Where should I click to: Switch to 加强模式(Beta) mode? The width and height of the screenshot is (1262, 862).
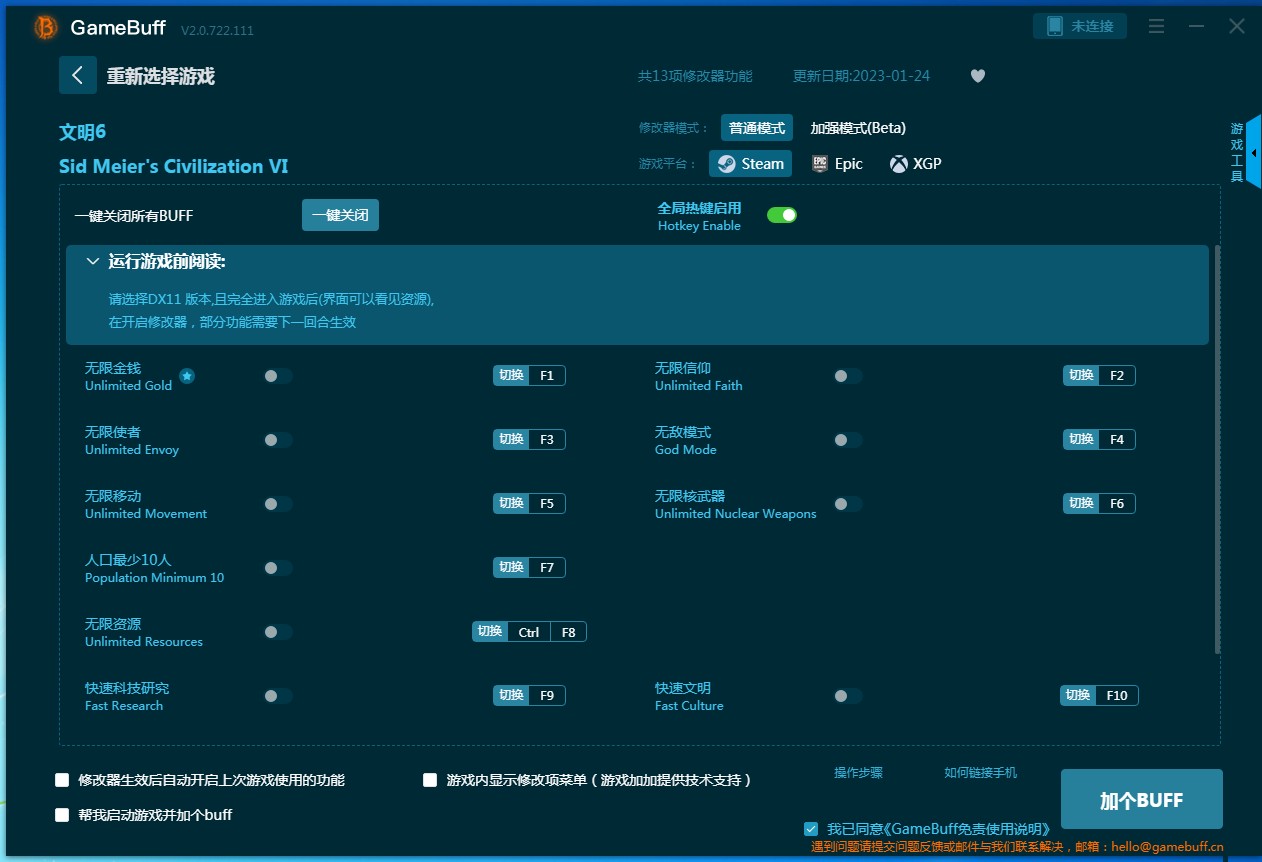point(858,128)
